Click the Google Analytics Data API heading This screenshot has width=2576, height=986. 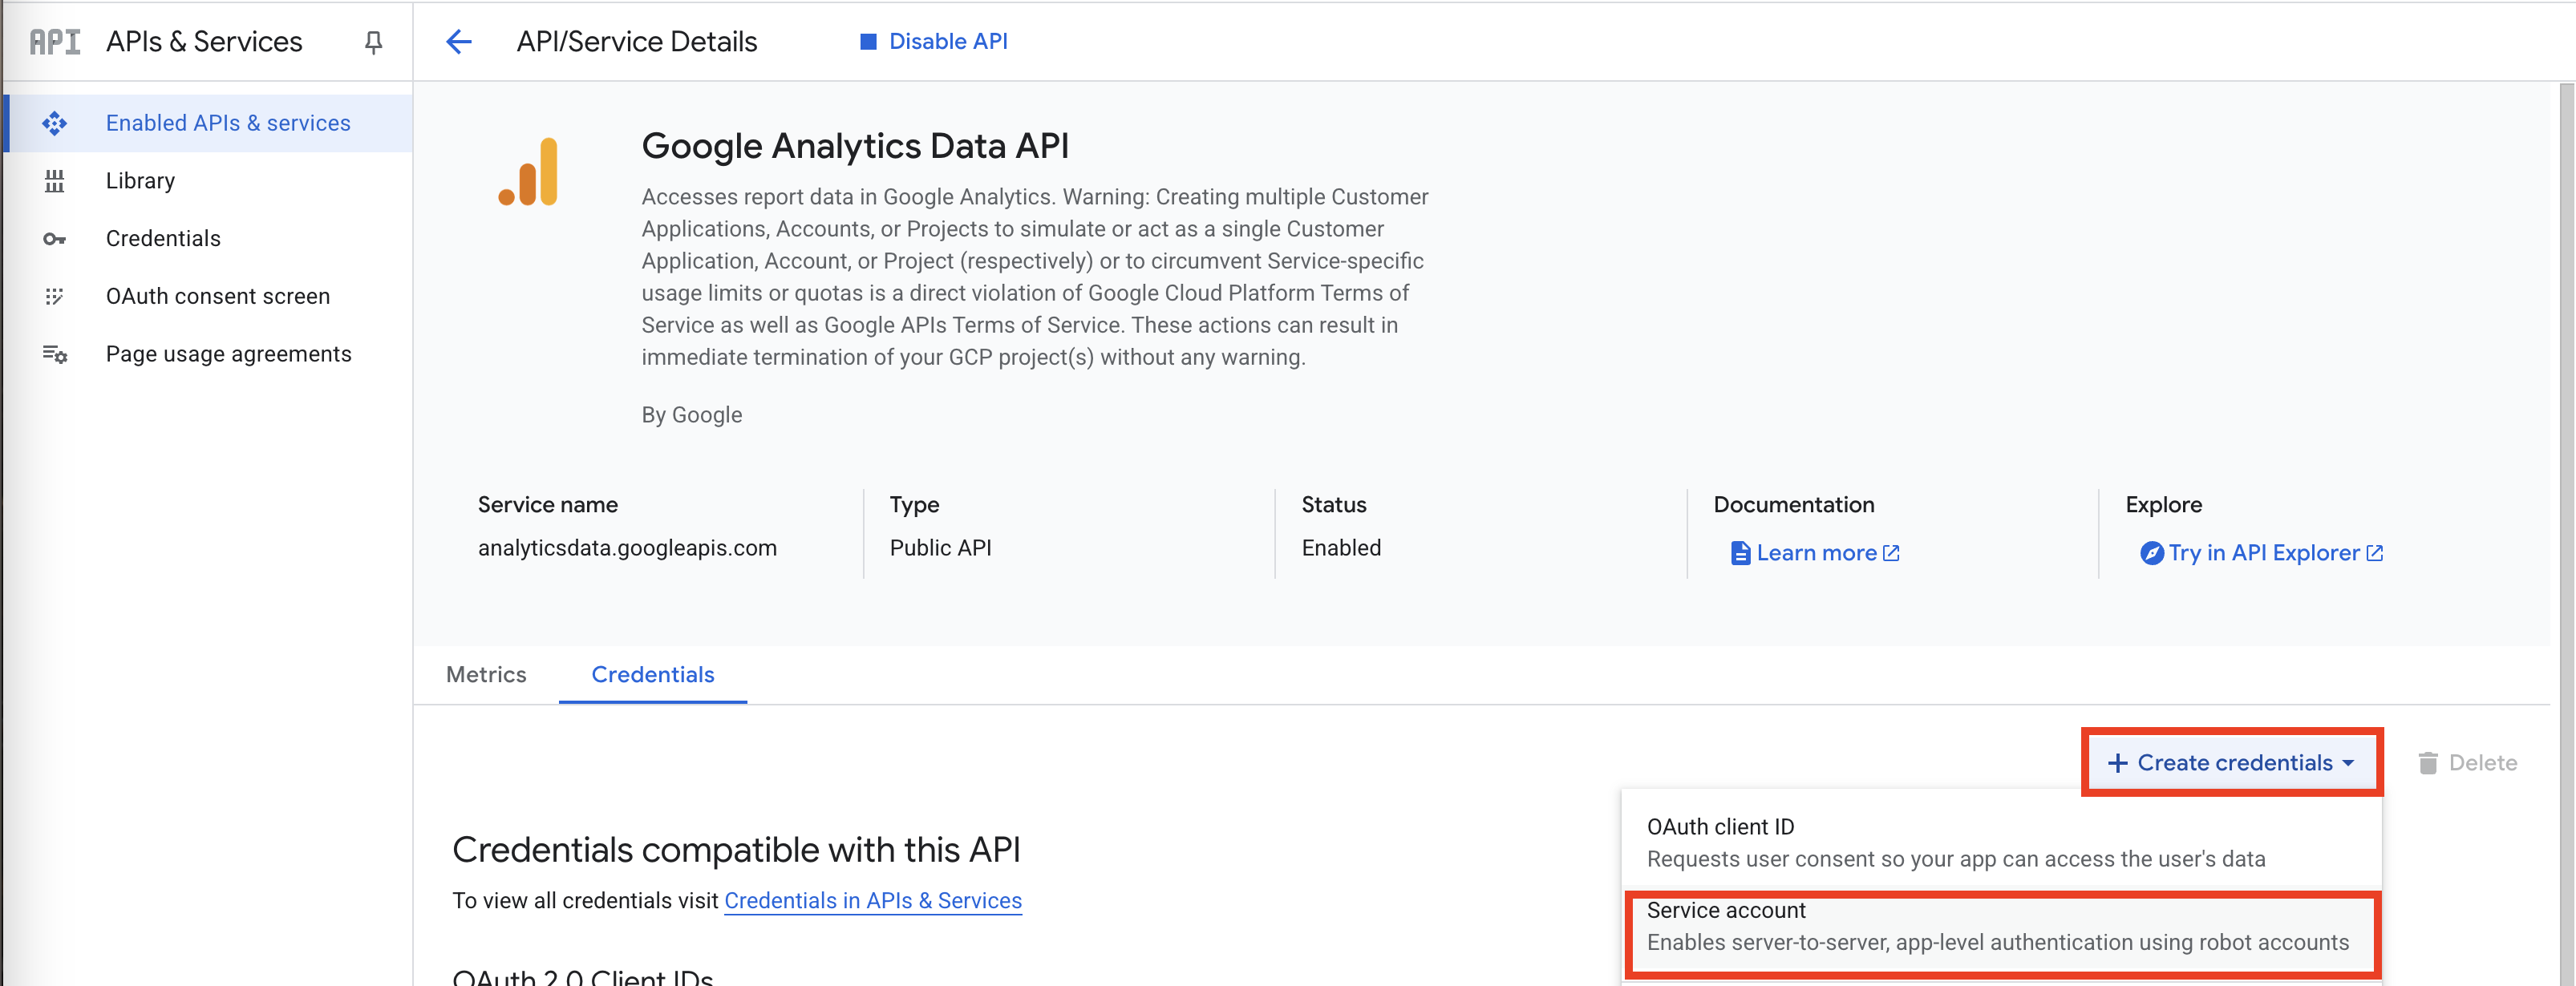point(855,146)
